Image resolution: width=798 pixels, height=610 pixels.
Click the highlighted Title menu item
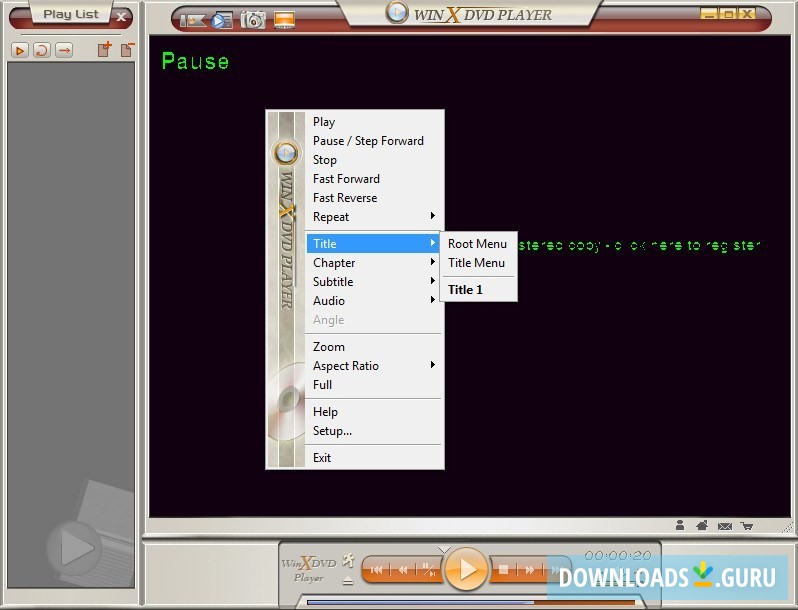click(x=375, y=244)
